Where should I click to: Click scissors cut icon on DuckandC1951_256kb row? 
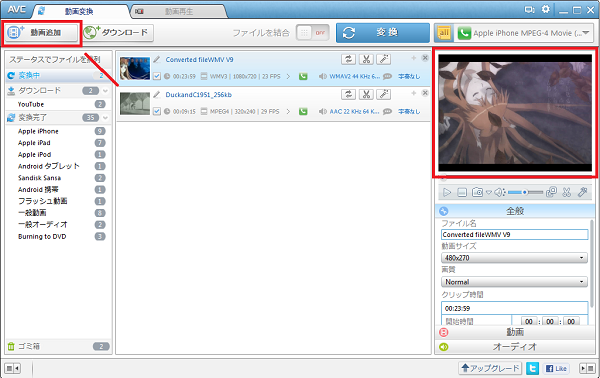coord(366,94)
